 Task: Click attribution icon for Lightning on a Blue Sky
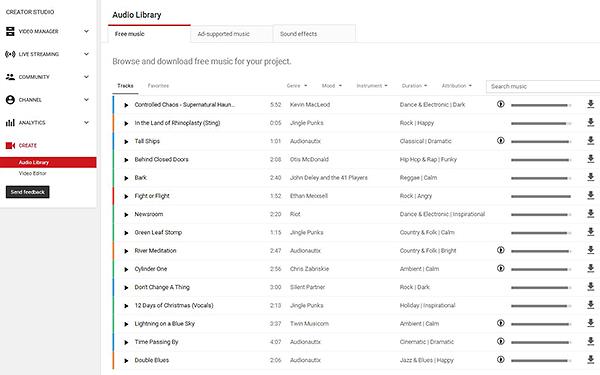click(501, 323)
